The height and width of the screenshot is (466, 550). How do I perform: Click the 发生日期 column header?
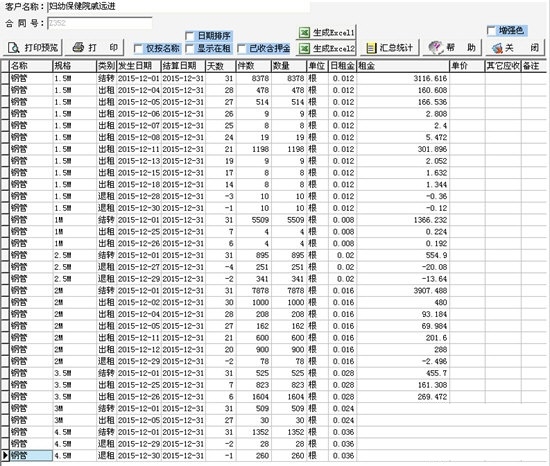pos(139,66)
